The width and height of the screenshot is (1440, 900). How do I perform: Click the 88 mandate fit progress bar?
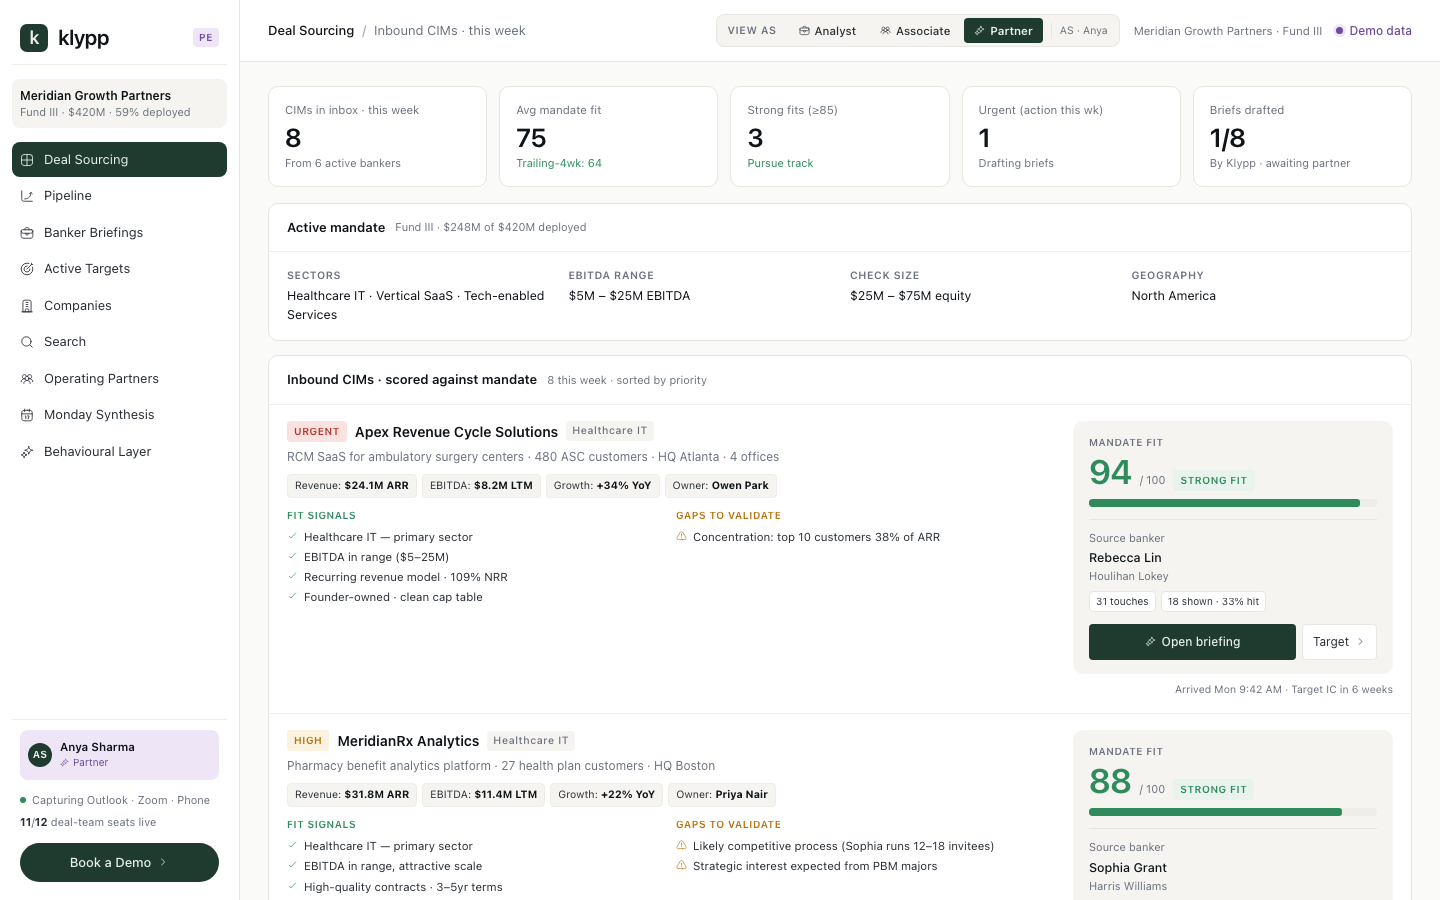1233,812
